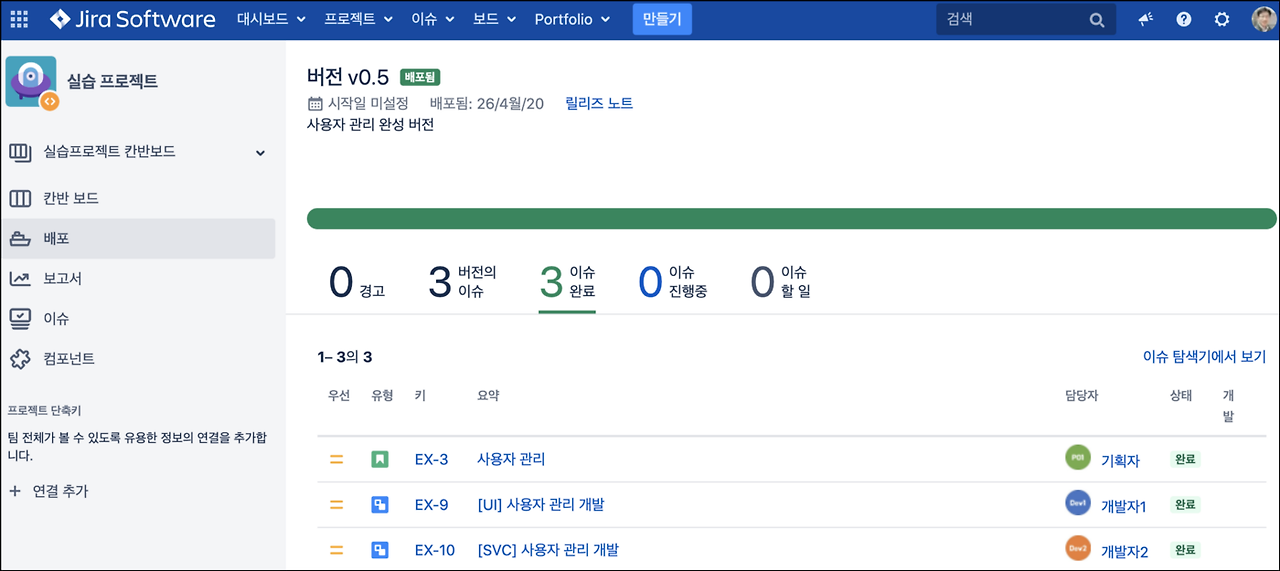
Task: Open the help question mark icon
Action: coord(1184,19)
